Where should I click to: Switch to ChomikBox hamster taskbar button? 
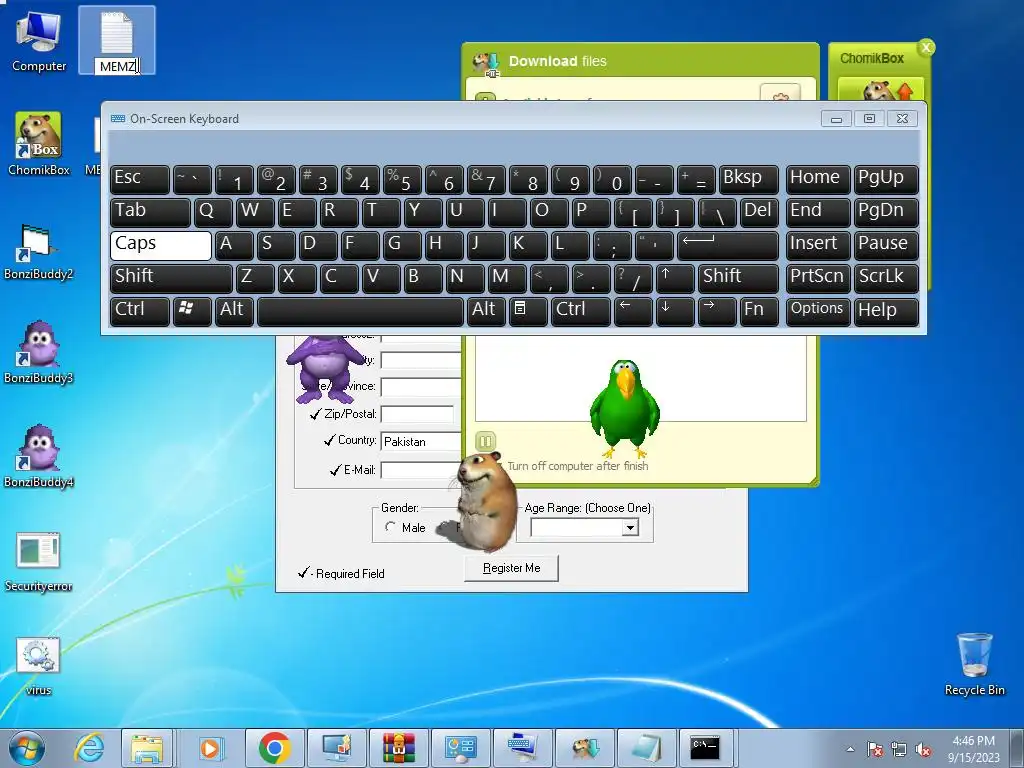(x=585, y=748)
